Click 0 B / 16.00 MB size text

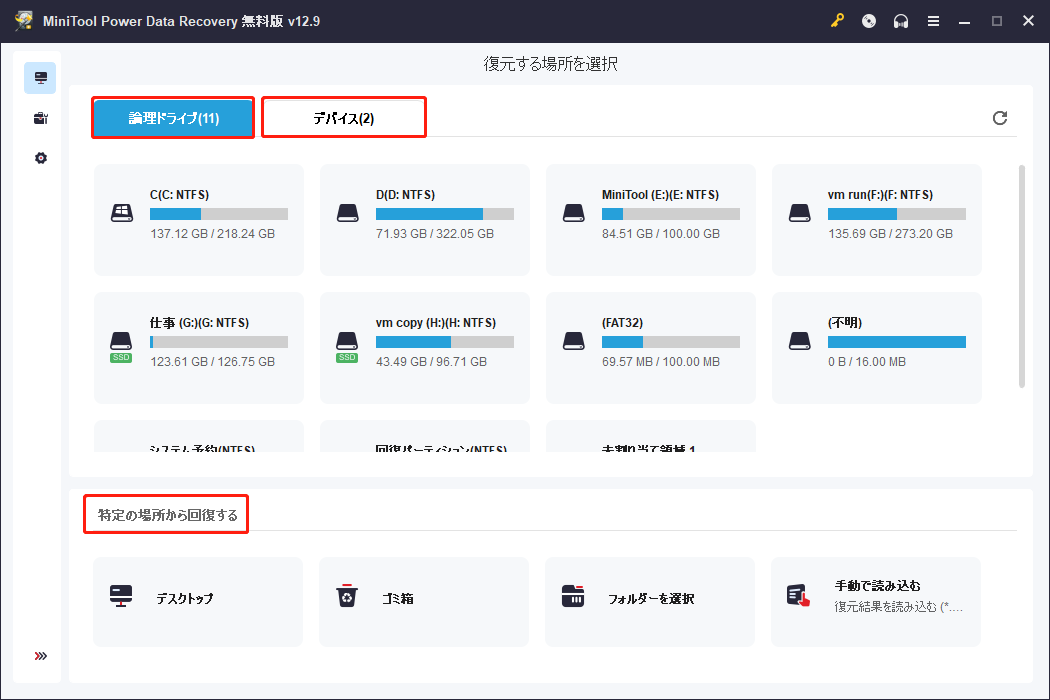[x=867, y=362]
